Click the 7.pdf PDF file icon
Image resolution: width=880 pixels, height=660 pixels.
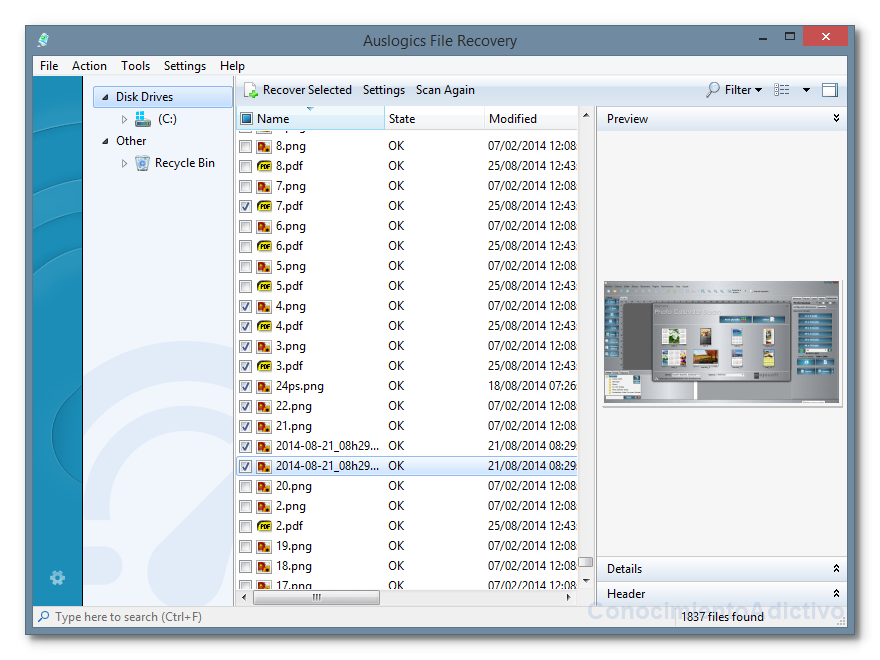point(264,206)
